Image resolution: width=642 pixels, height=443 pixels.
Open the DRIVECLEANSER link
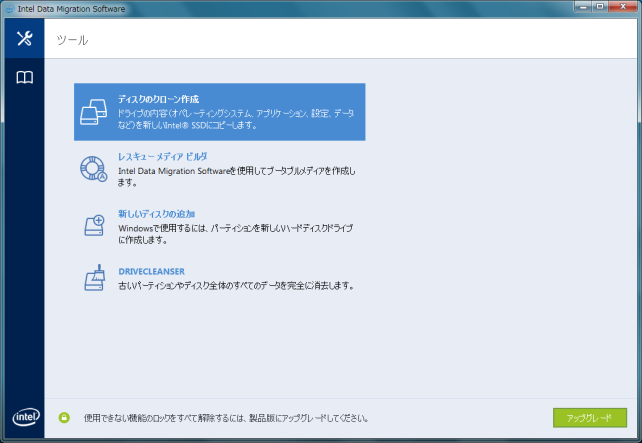click(151, 271)
